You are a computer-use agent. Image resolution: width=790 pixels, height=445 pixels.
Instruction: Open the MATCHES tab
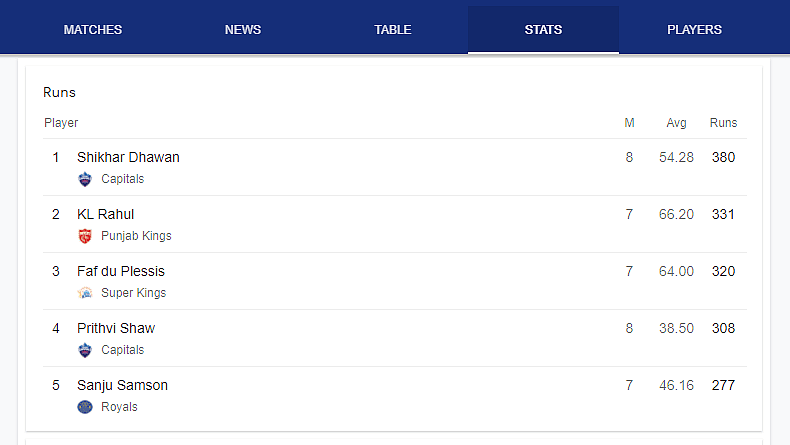[x=93, y=30]
